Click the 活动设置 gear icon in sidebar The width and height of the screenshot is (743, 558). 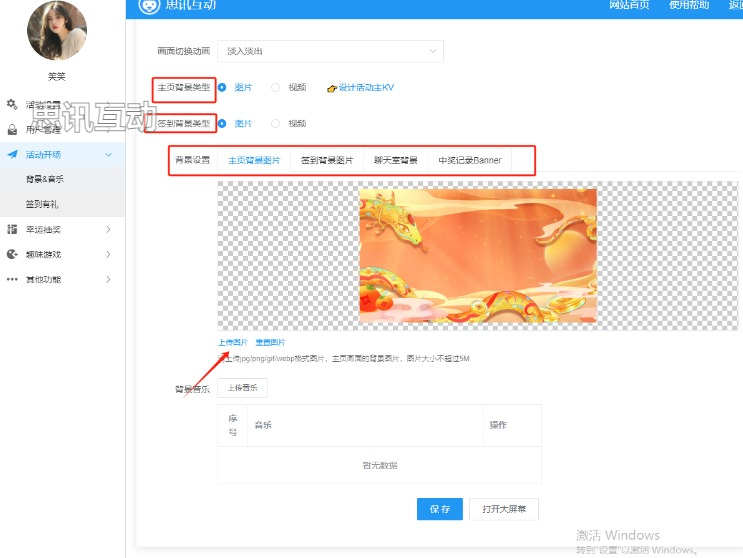pos(12,104)
